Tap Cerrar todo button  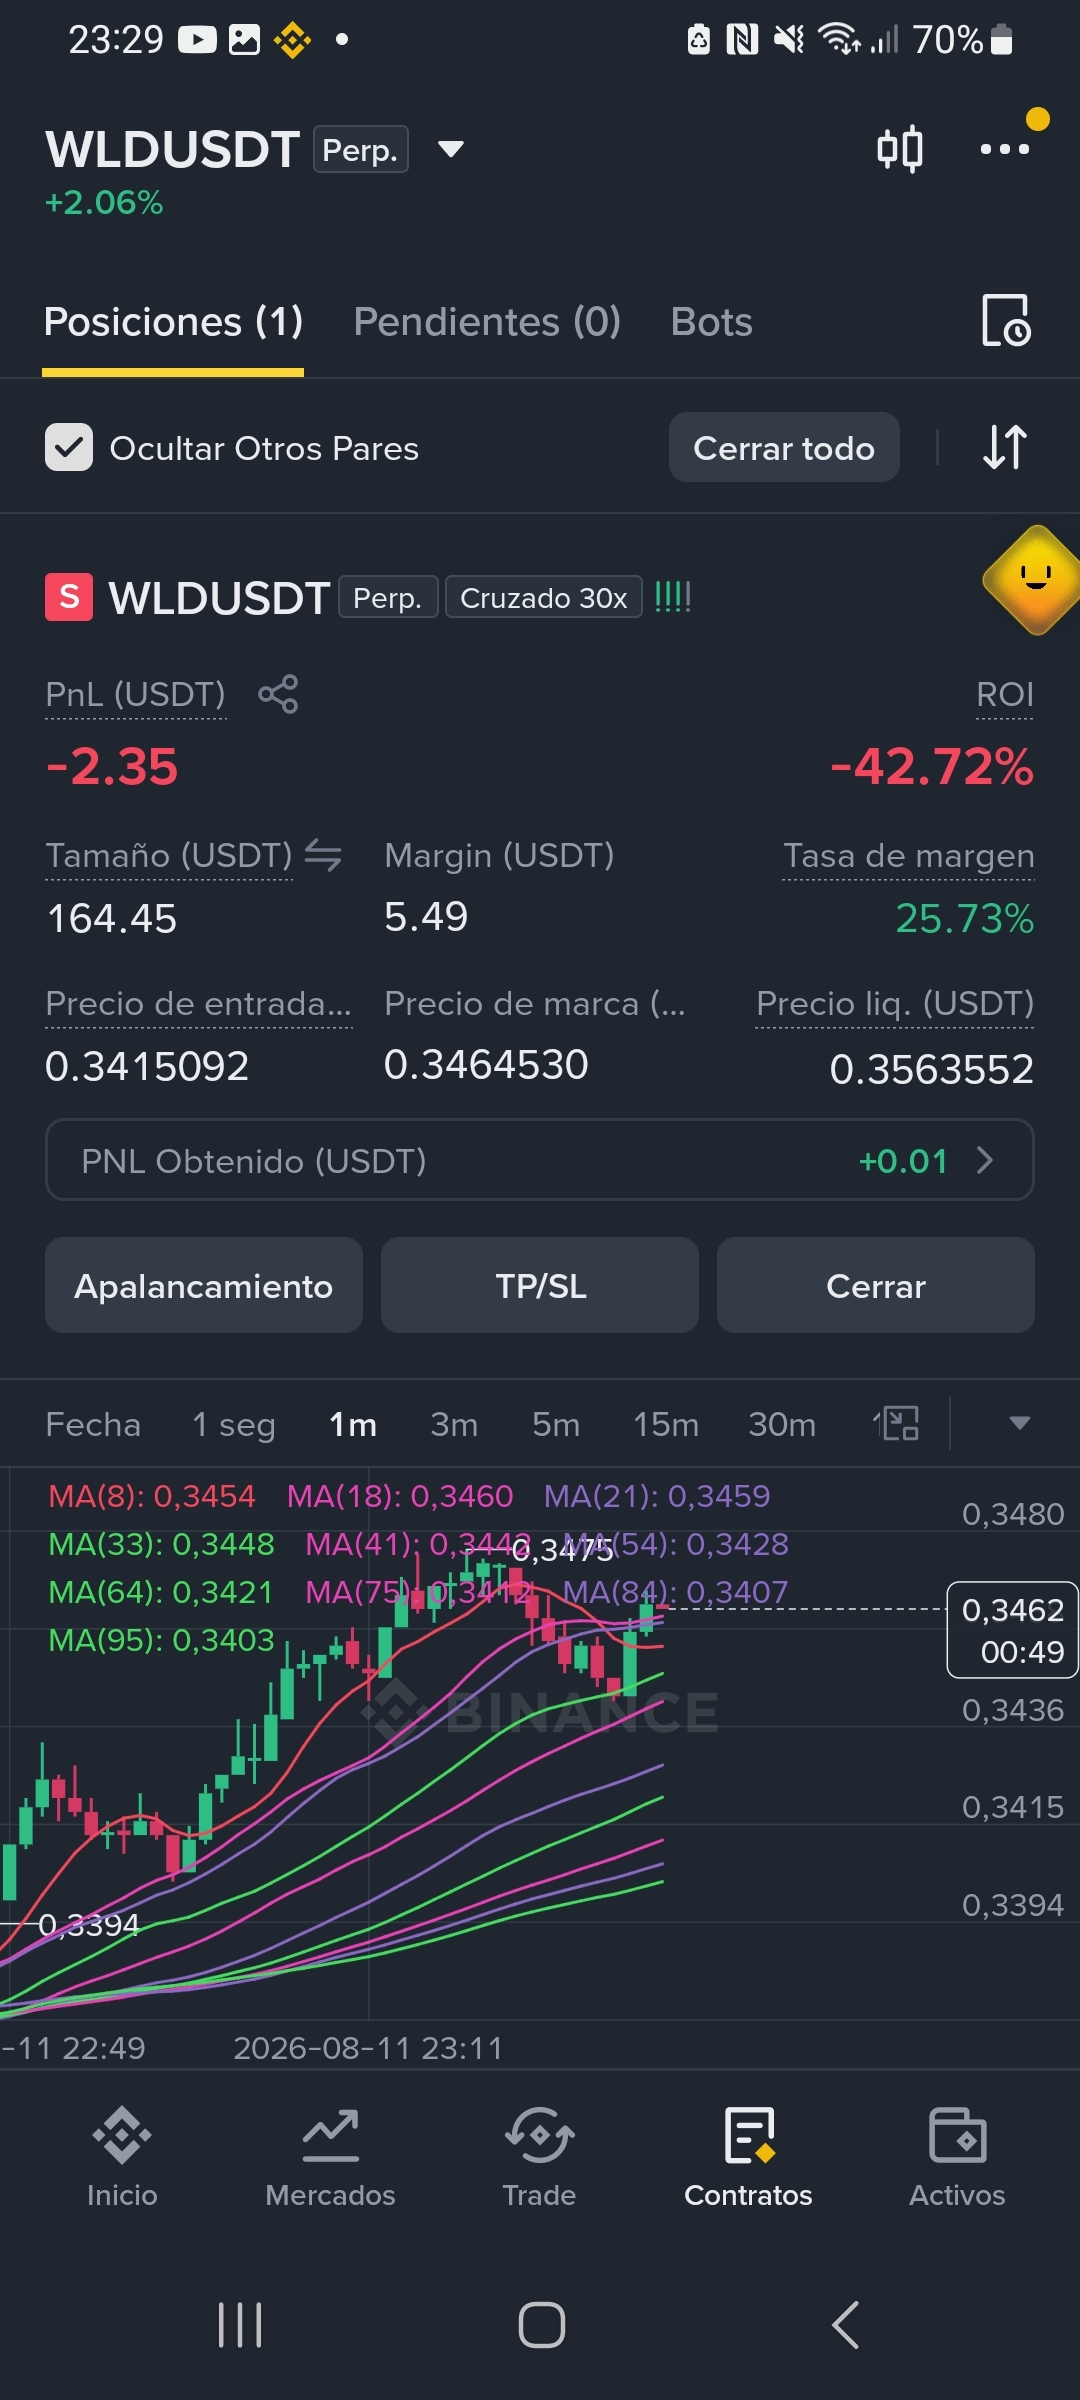click(x=784, y=447)
